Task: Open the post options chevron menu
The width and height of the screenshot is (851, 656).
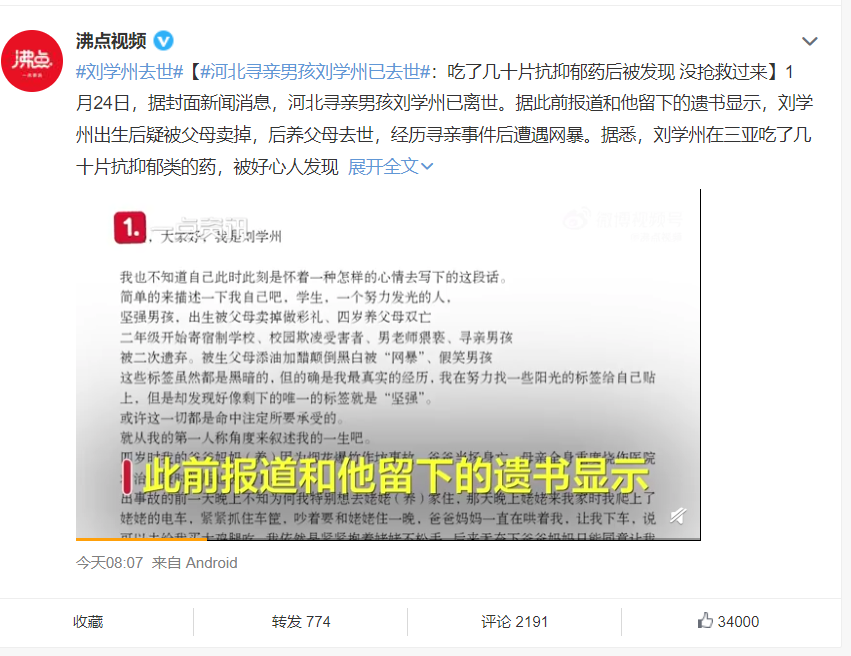Action: 809,41
